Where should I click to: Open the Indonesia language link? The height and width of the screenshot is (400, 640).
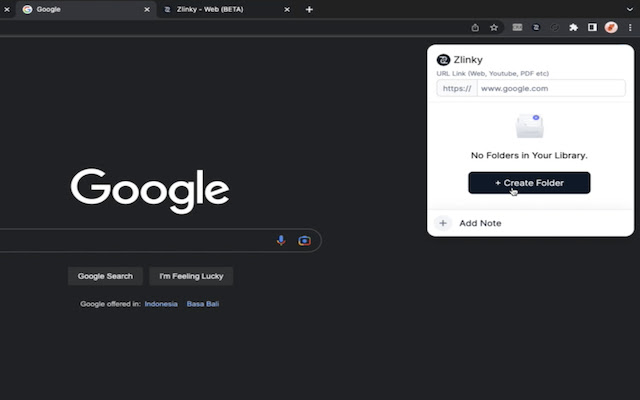coord(161,304)
